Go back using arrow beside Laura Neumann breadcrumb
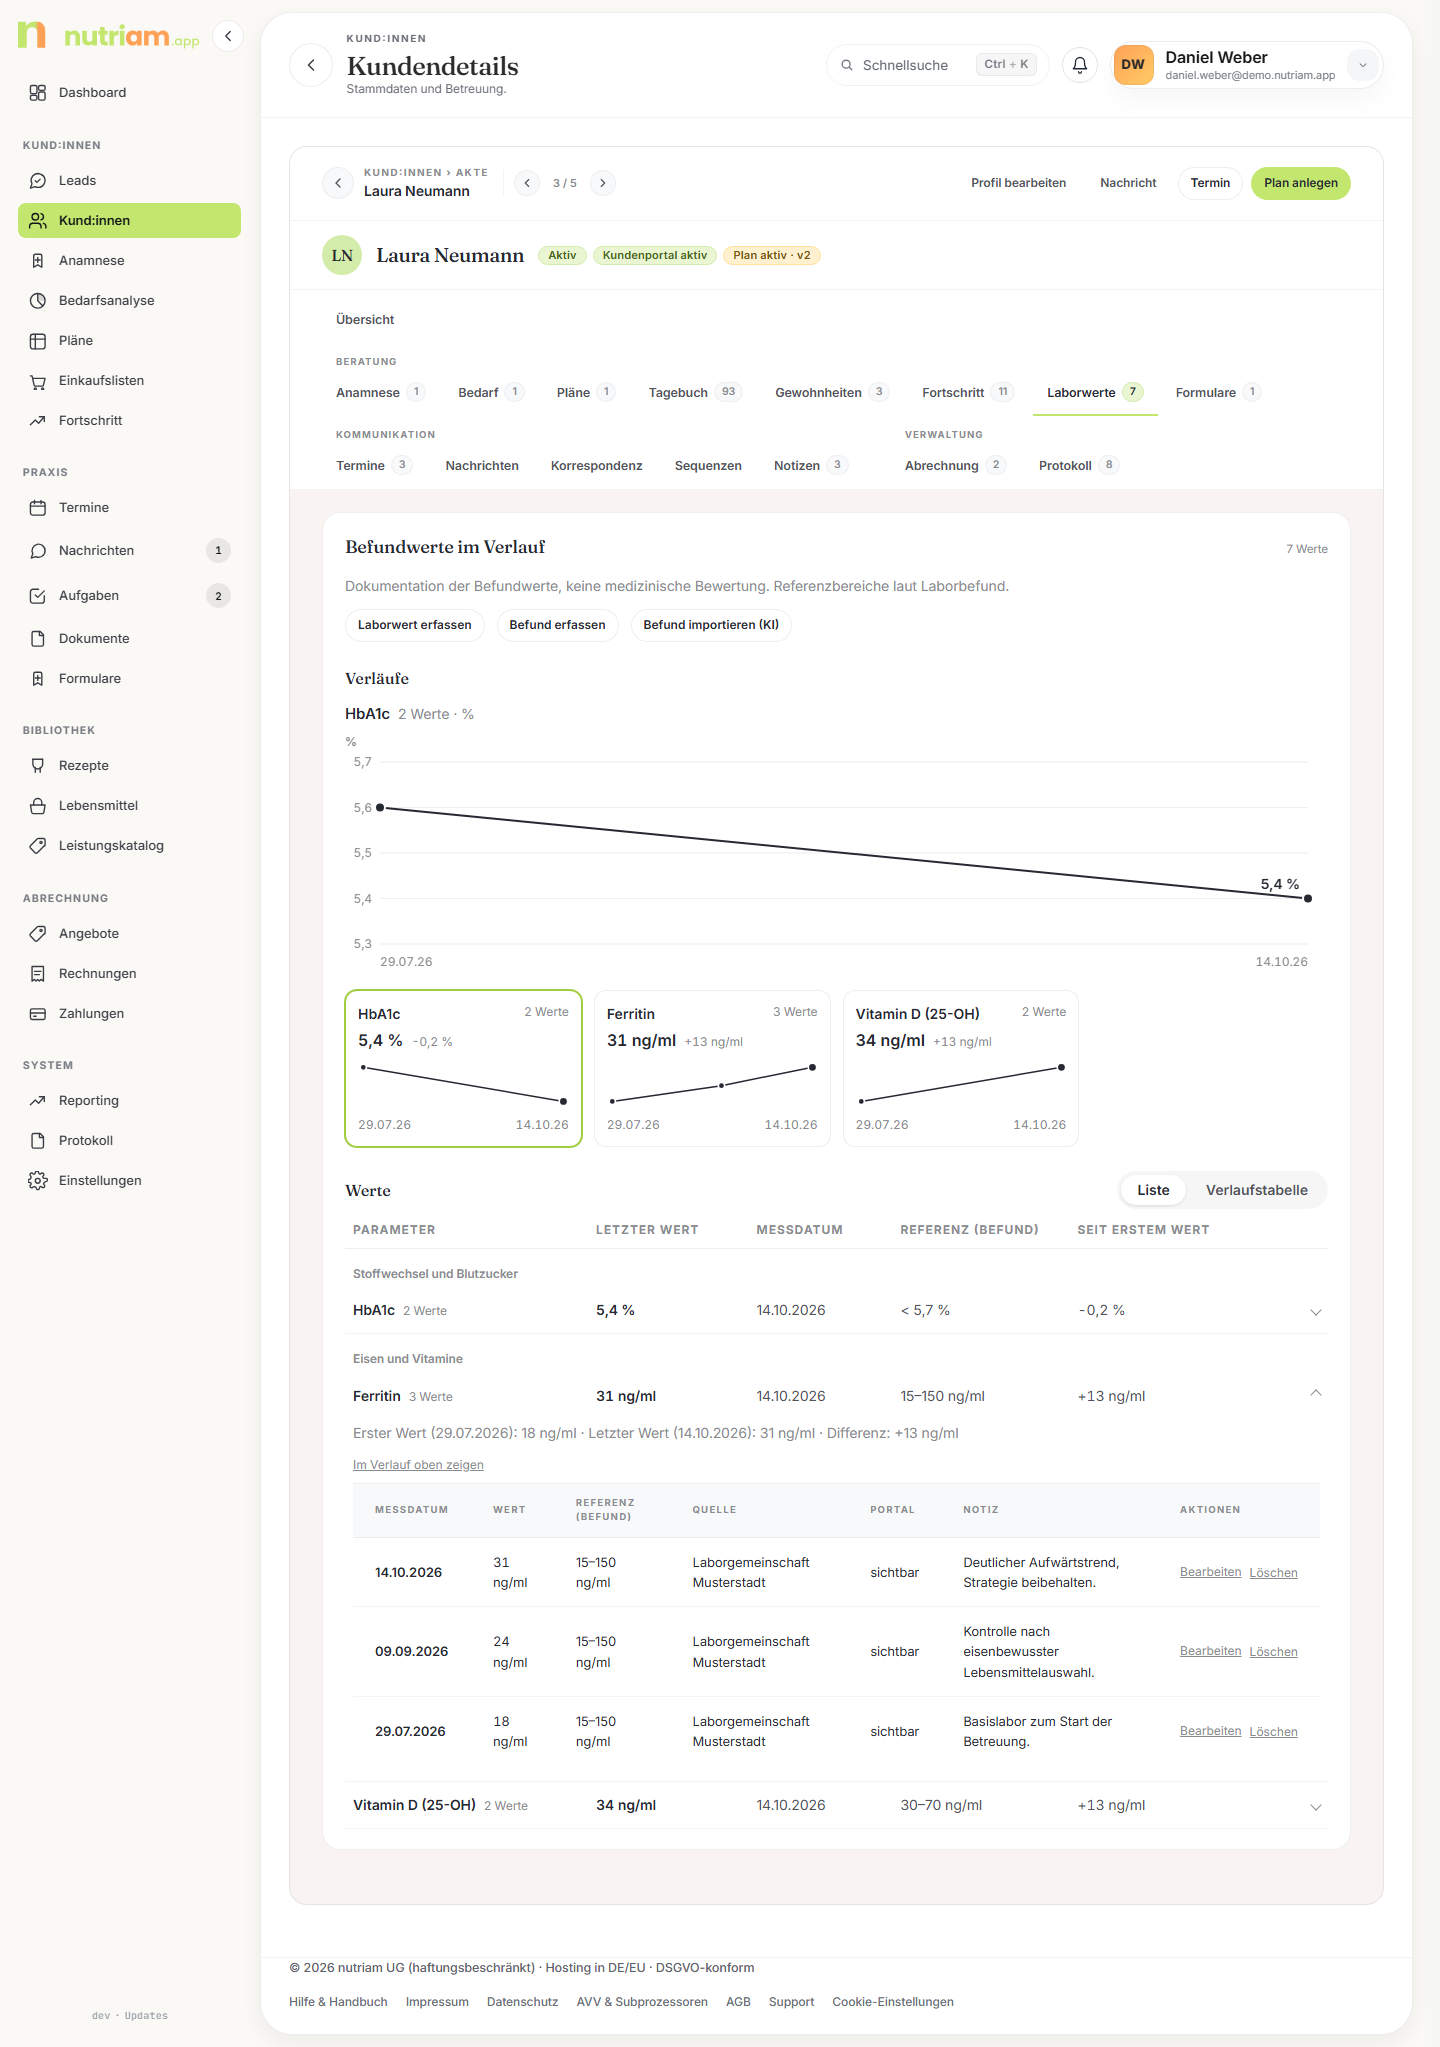This screenshot has height=2047, width=1440. point(338,183)
